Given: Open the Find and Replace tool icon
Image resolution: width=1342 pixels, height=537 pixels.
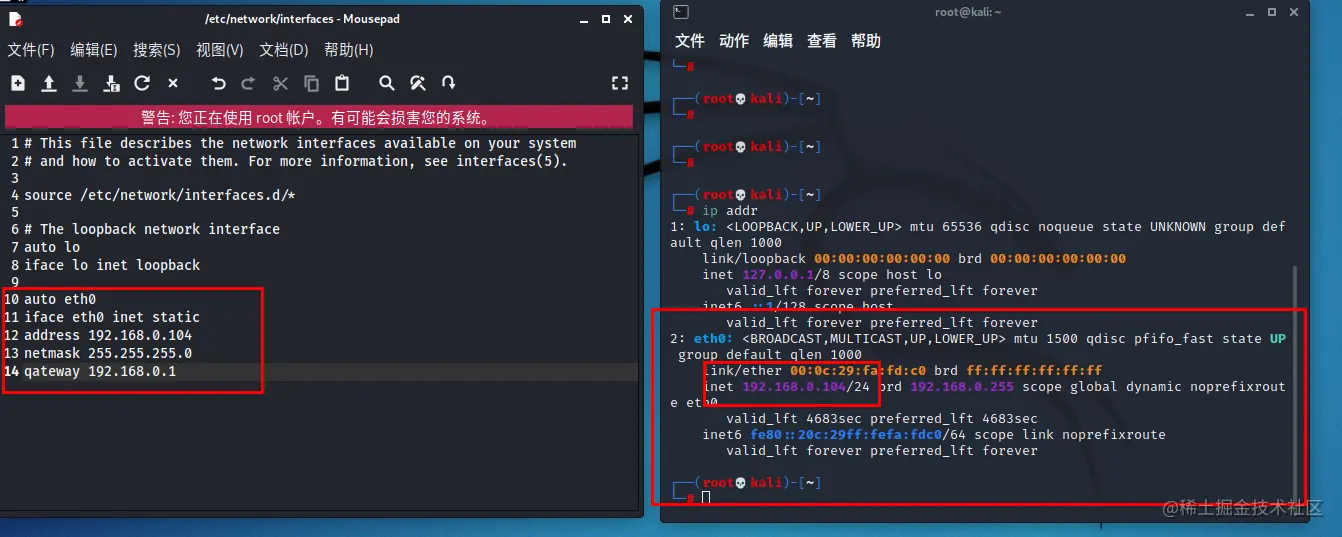Looking at the screenshot, I should pos(418,83).
